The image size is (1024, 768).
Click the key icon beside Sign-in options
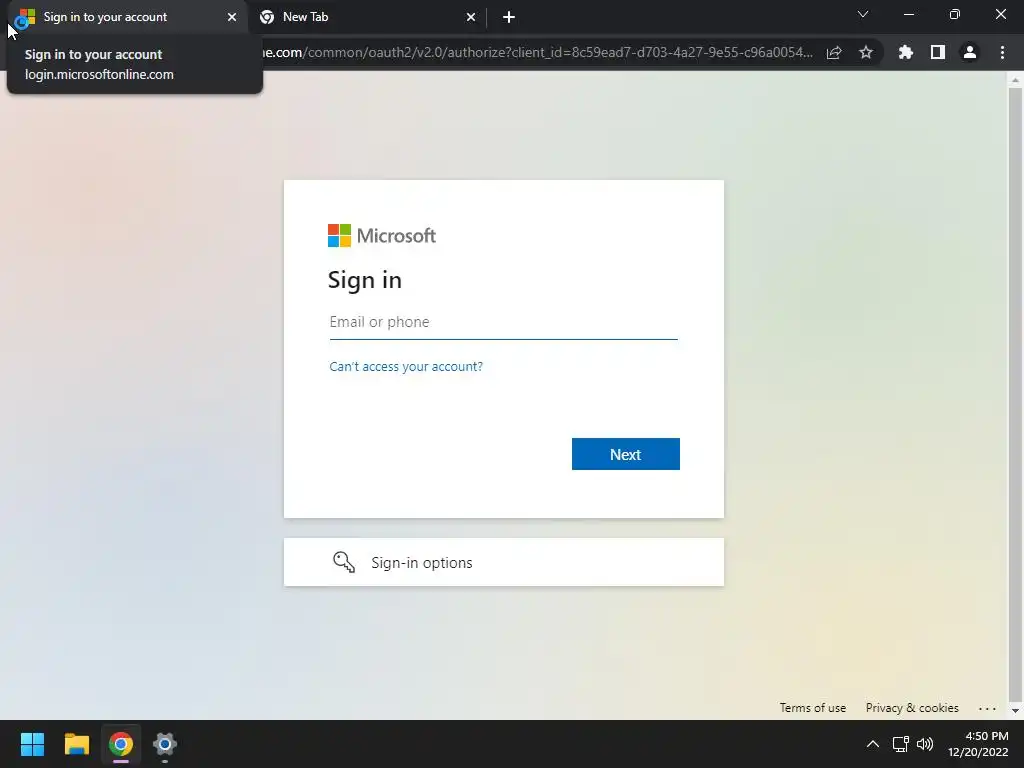tap(344, 562)
